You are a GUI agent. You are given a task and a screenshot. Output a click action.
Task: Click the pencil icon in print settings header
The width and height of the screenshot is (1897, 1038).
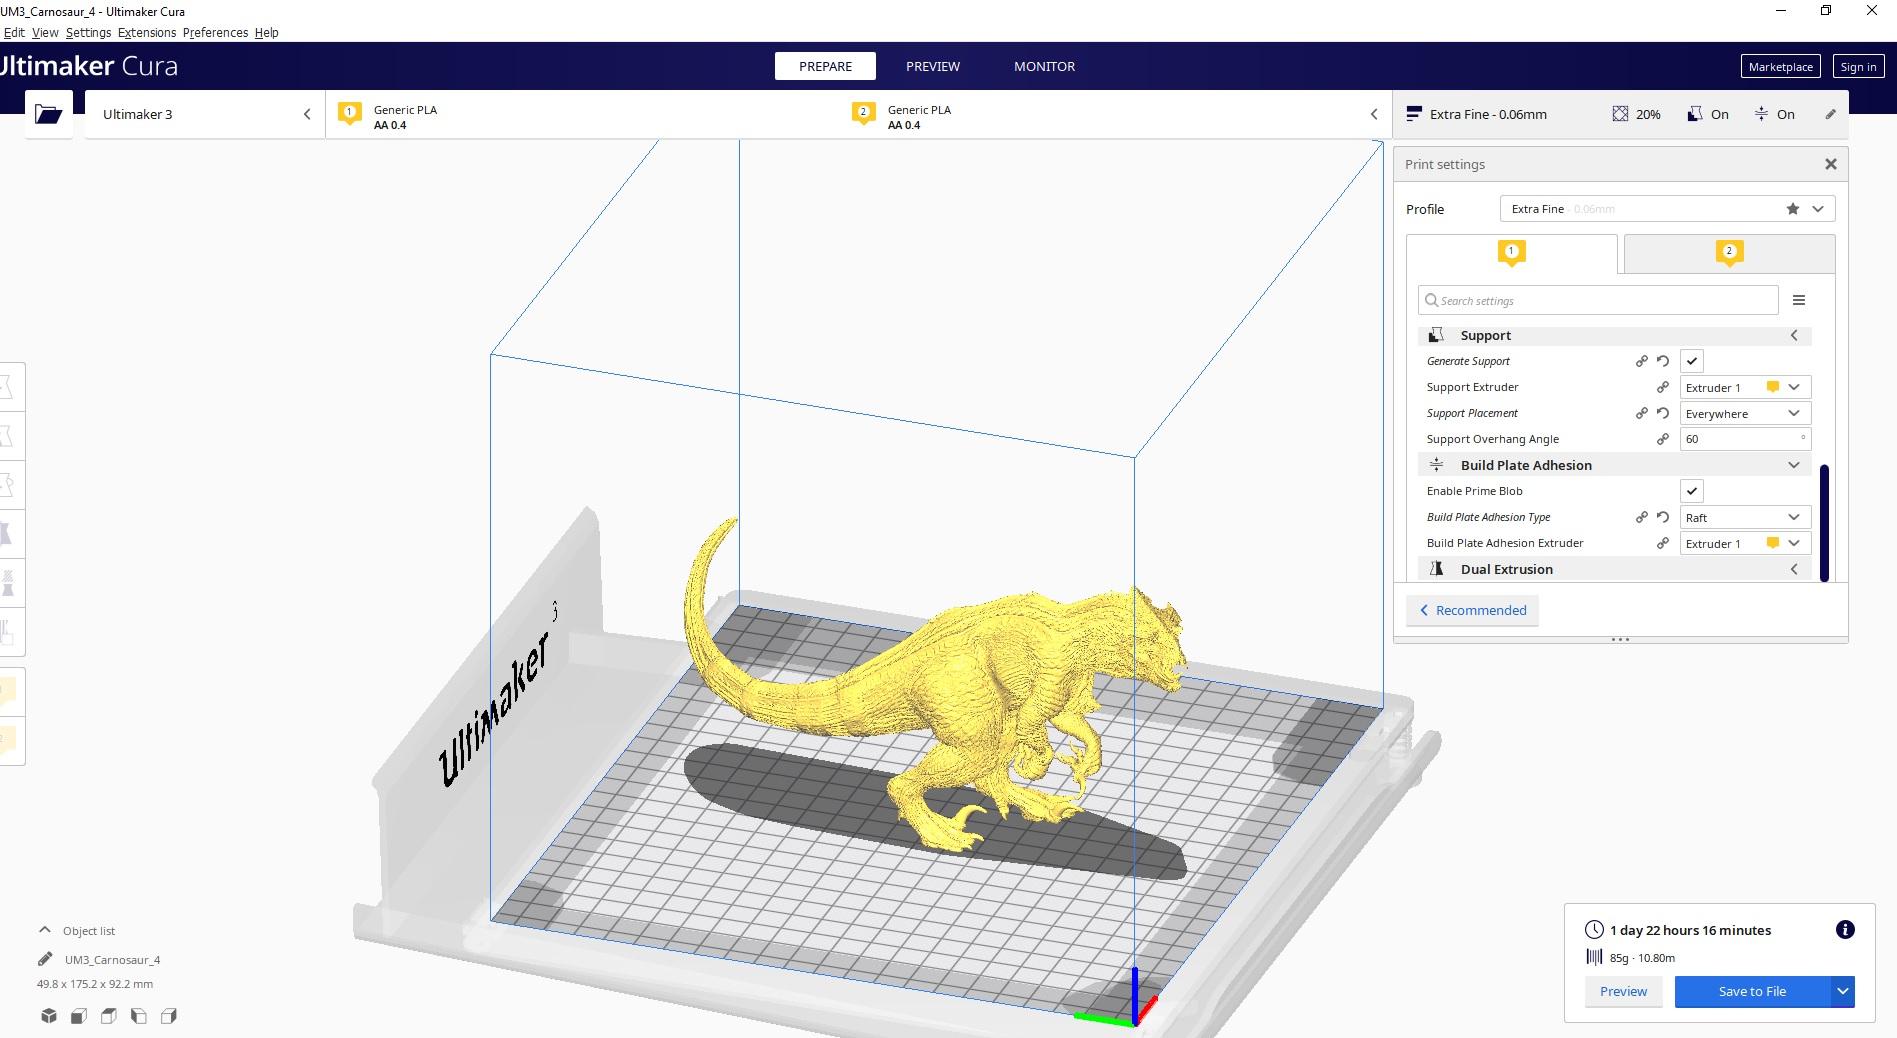[x=1830, y=114]
